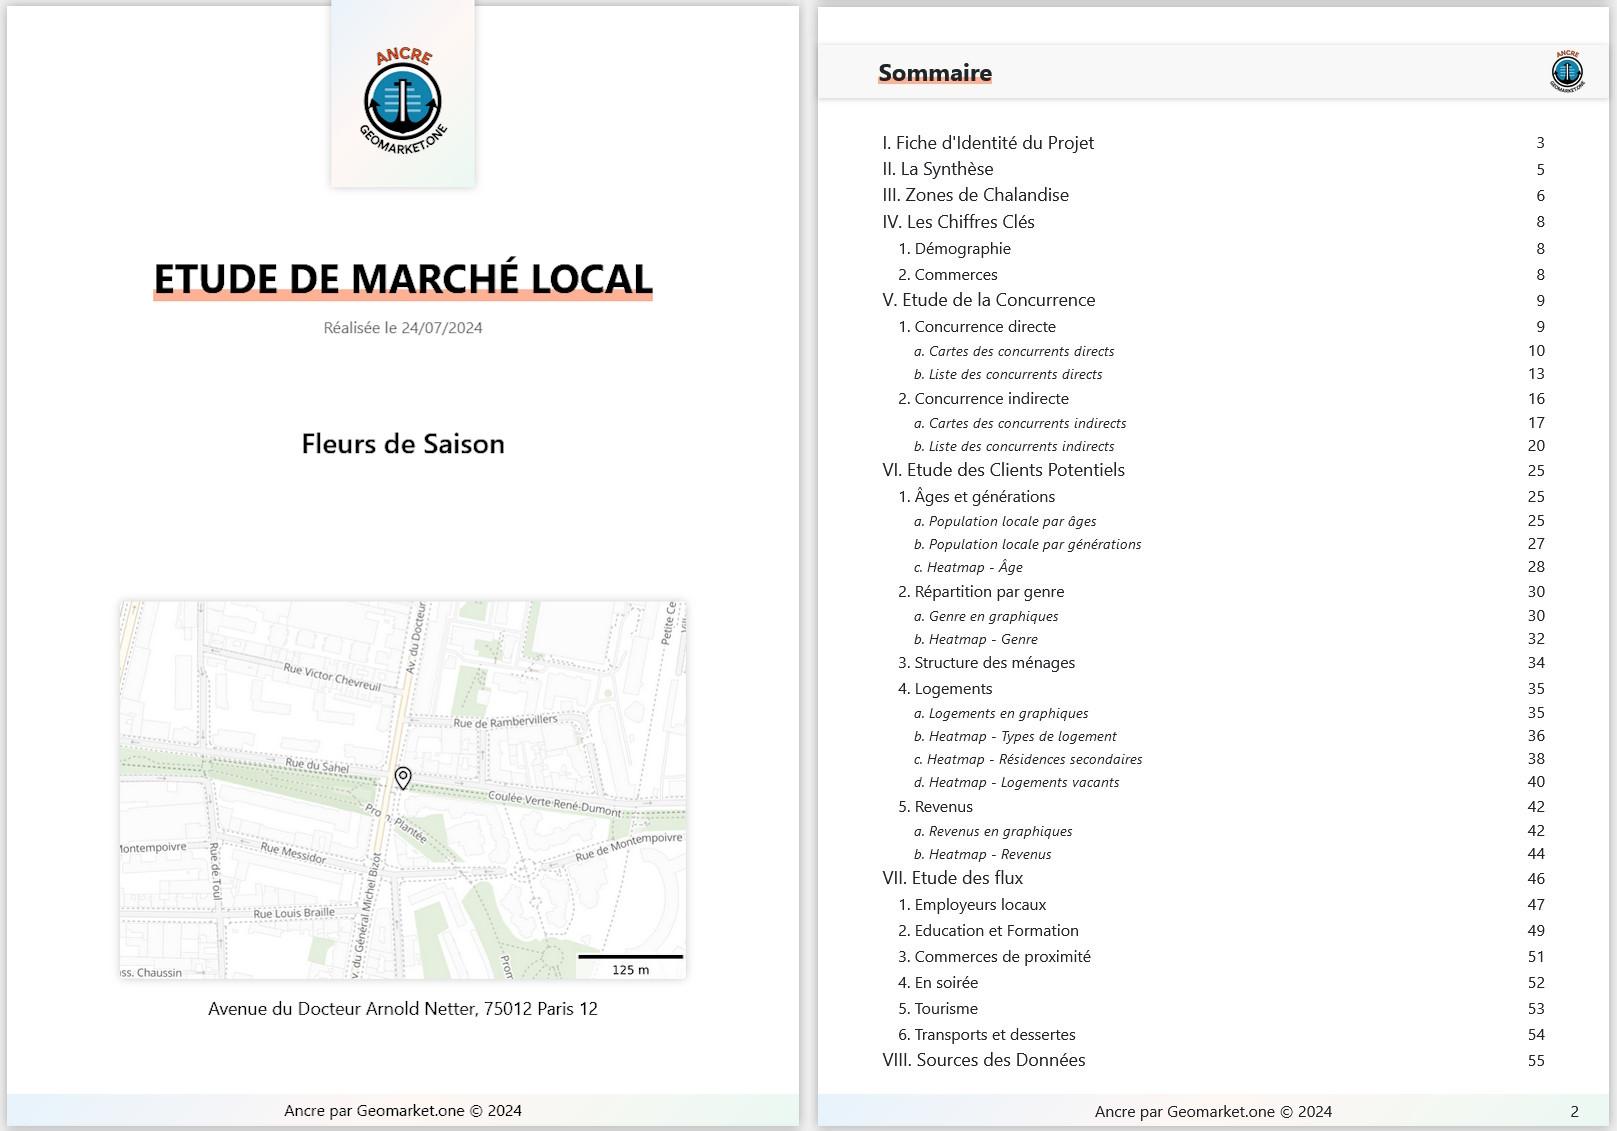Jump to 'VI. Etude des Clients Potentiels'
1617x1131 pixels.
coord(1003,470)
